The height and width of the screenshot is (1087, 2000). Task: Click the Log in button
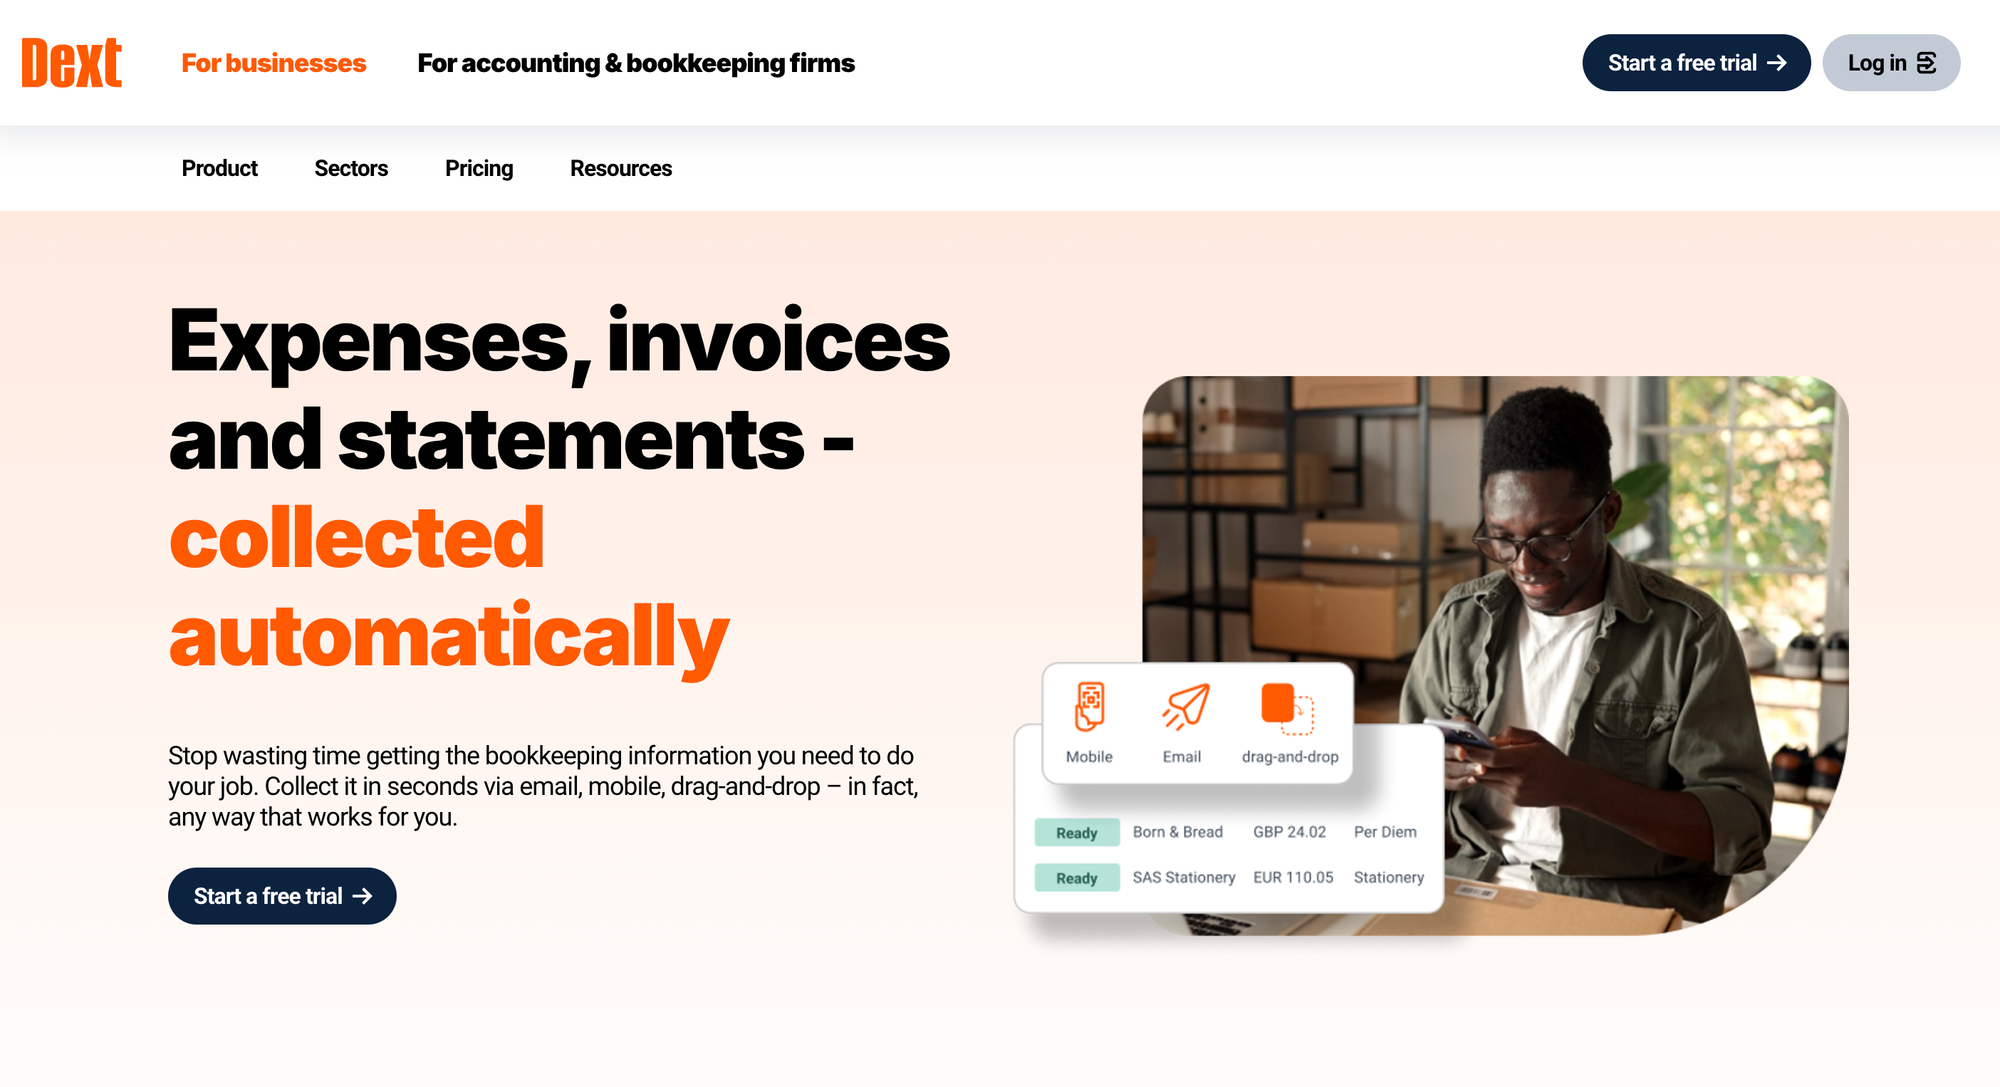1892,62
